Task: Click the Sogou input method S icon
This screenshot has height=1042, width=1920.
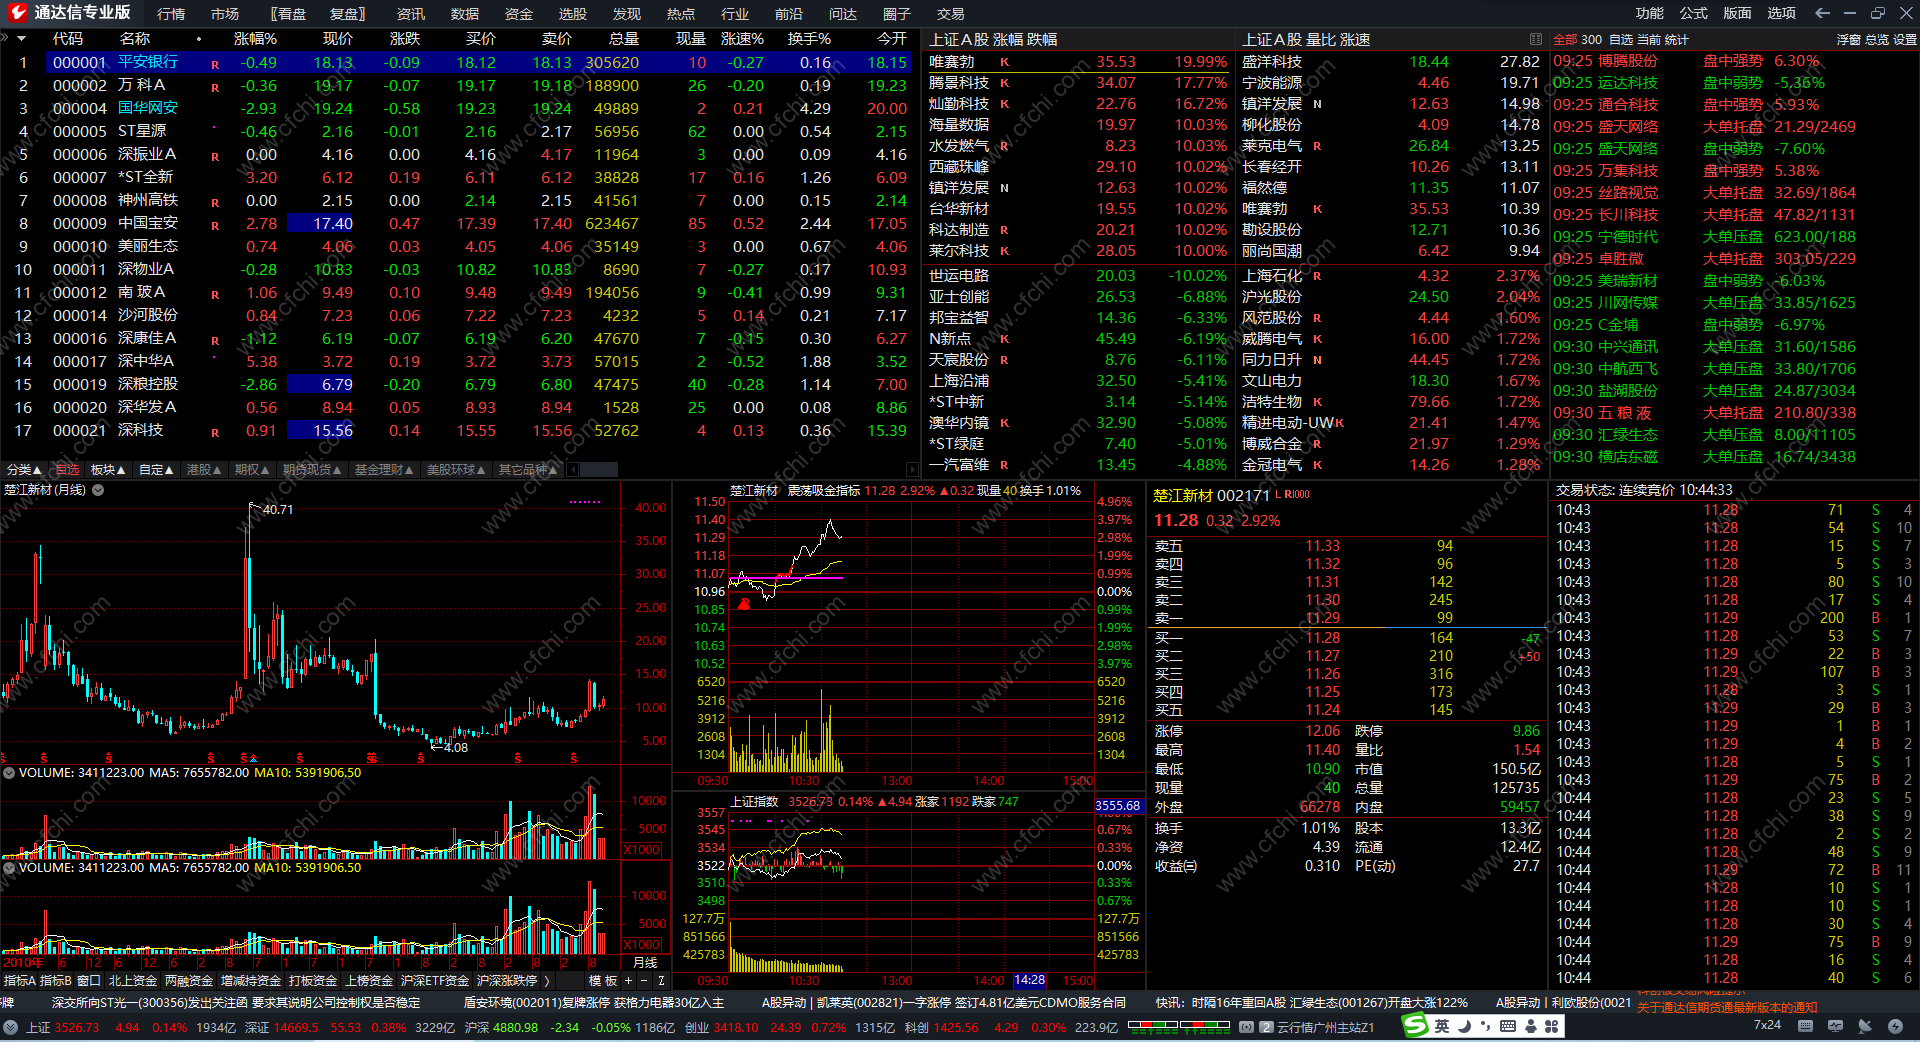Action: pos(1415,1025)
